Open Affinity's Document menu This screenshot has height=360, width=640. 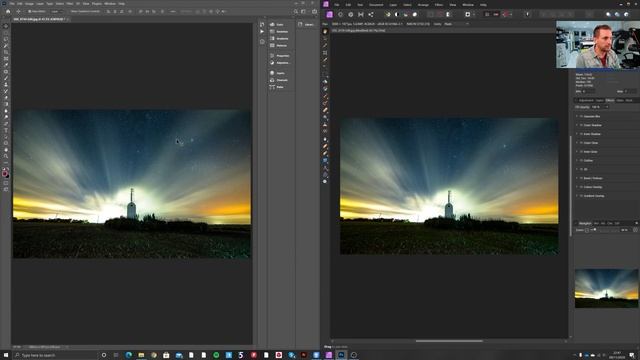tap(376, 5)
